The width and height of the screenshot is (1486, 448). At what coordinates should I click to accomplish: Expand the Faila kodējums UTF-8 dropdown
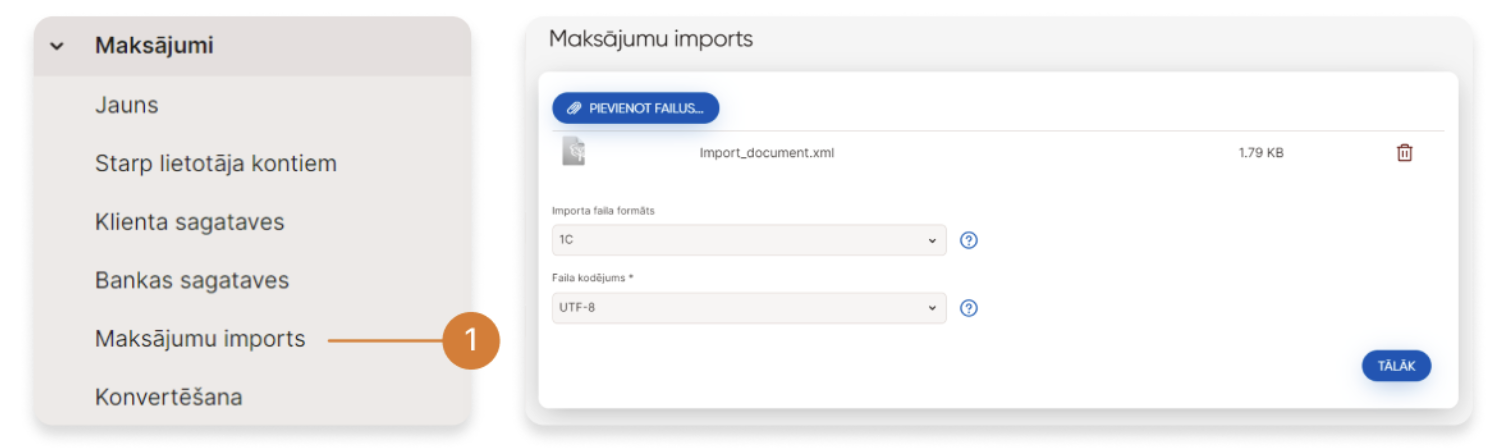[x=748, y=308]
